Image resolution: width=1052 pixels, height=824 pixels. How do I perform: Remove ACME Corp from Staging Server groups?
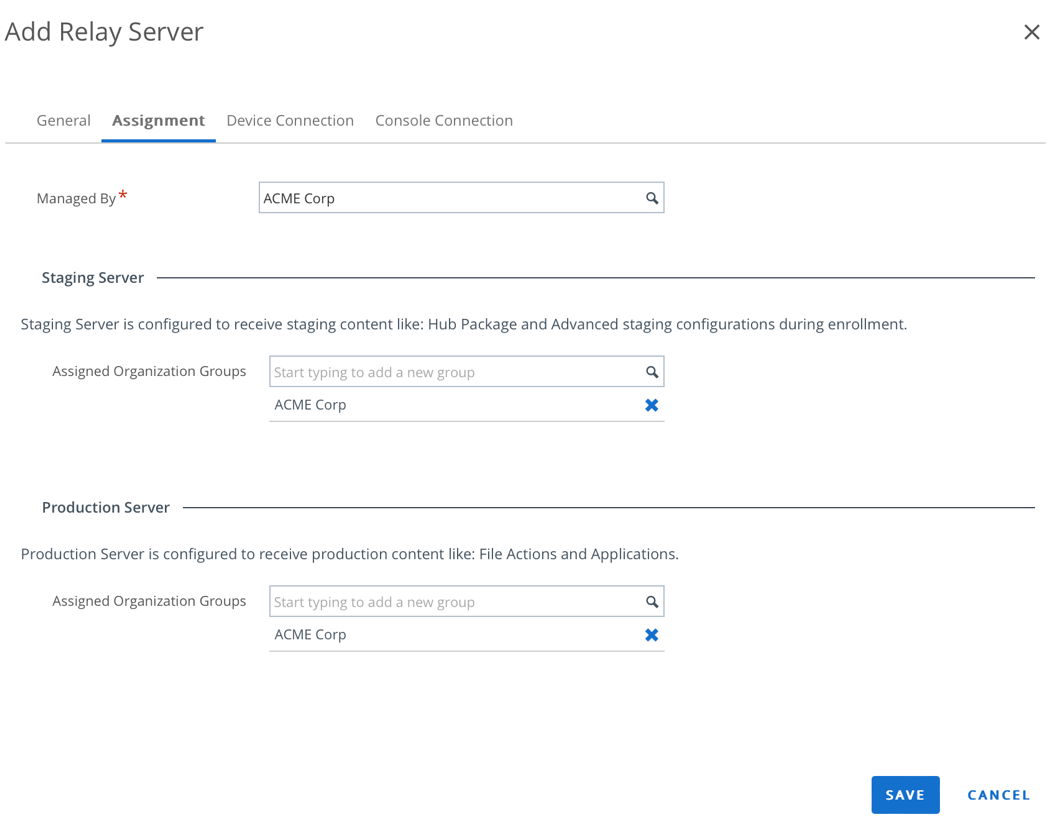point(652,405)
